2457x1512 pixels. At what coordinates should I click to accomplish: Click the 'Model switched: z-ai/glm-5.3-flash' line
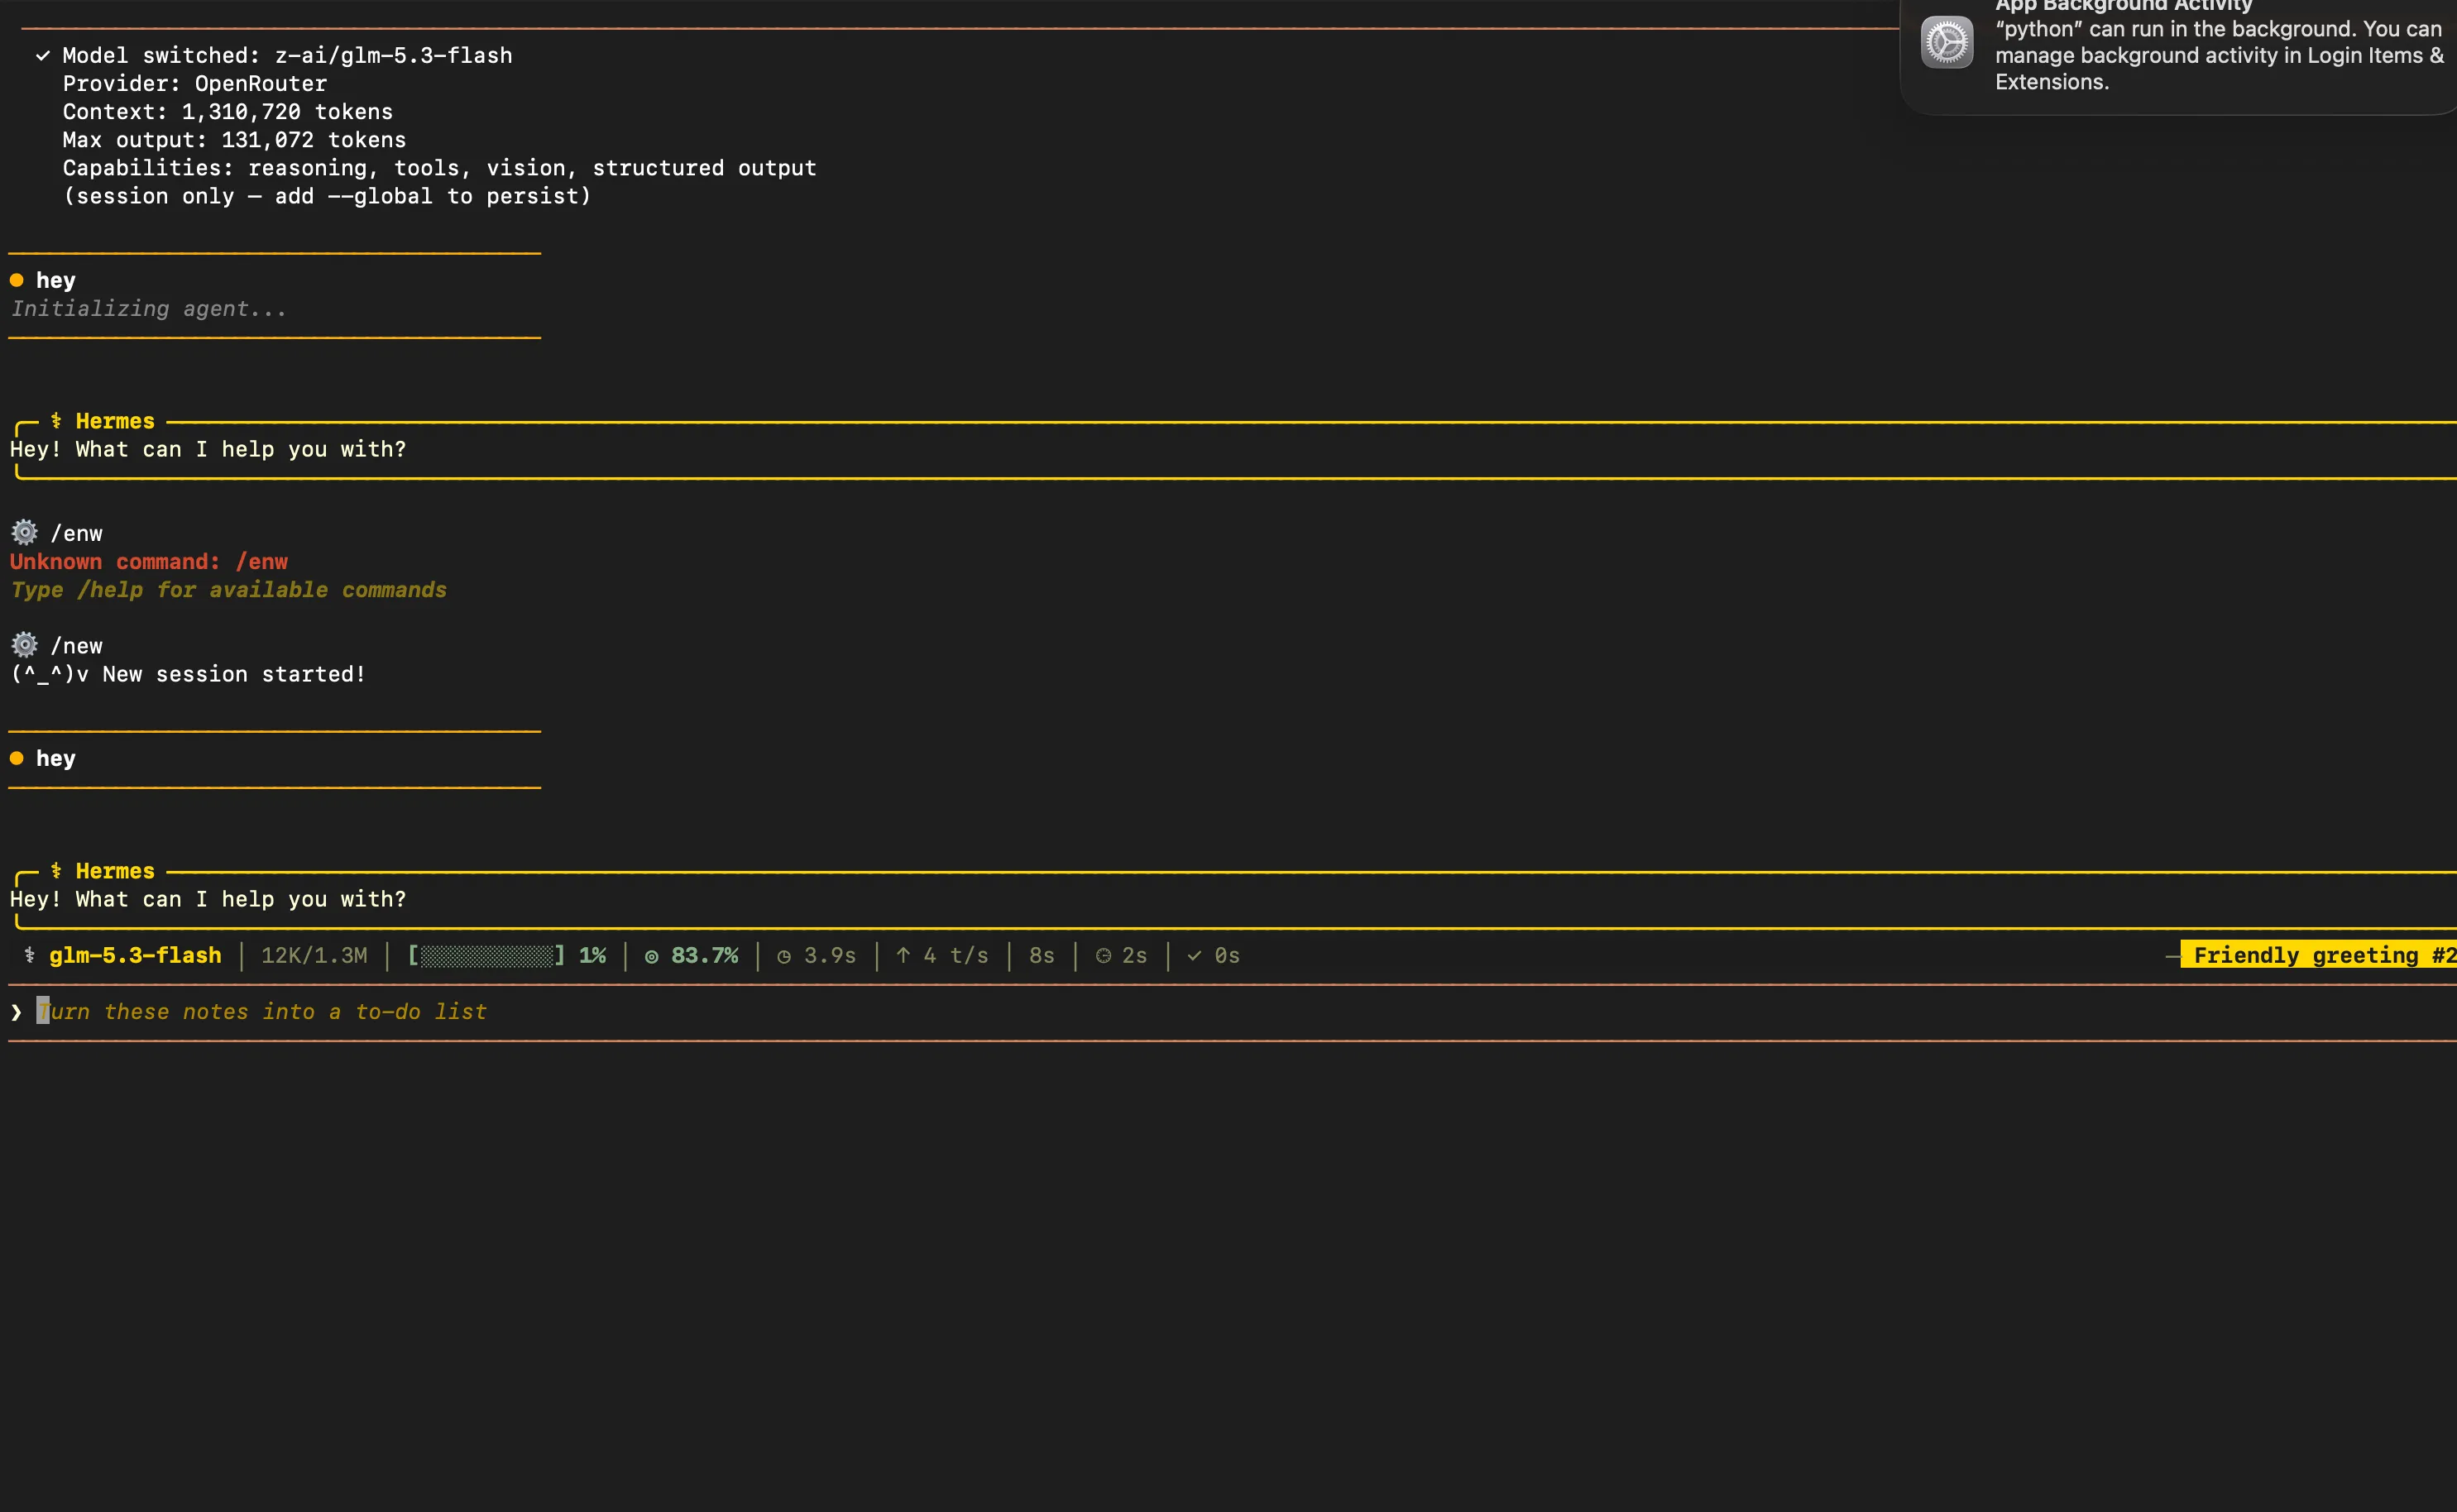tap(287, 56)
